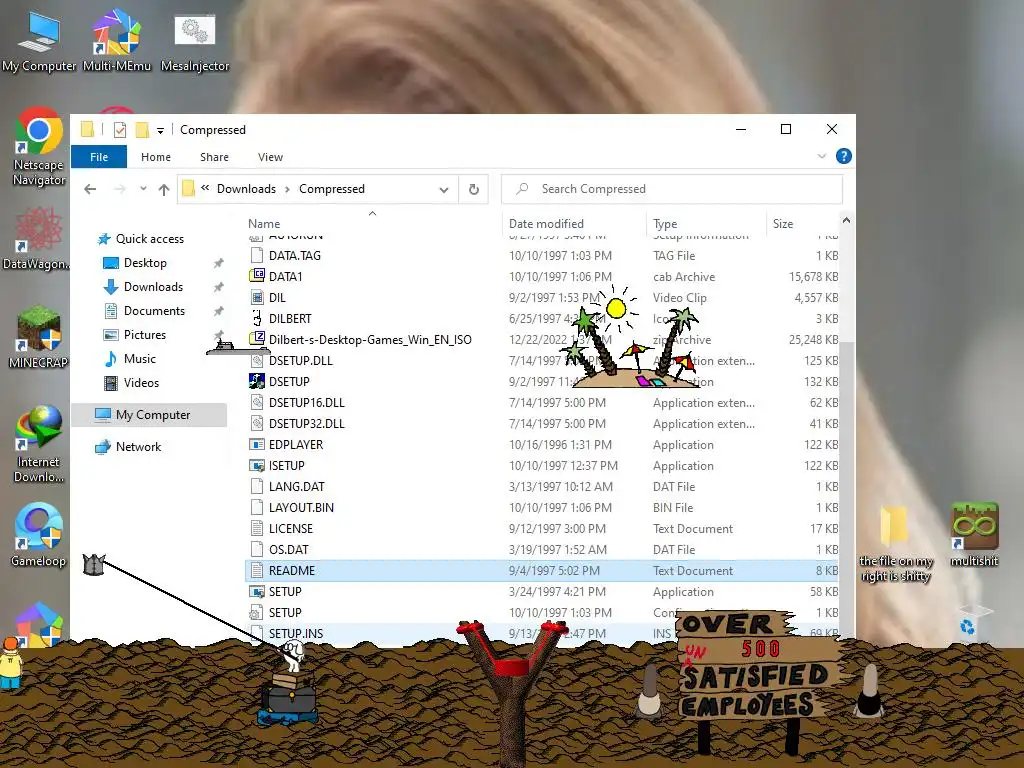This screenshot has width=1024, height=768.
Task: Sort files by the Type column header
Action: coord(665,223)
